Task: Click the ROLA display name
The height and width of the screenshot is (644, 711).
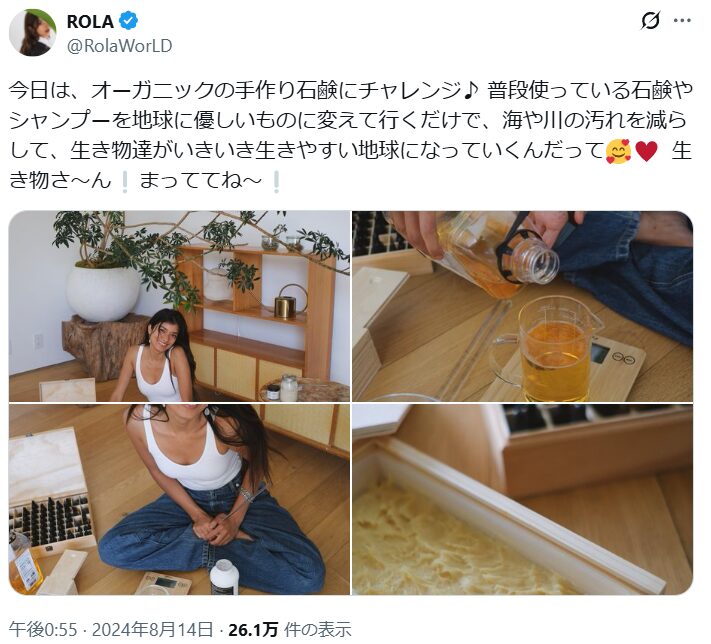Action: click(x=90, y=21)
